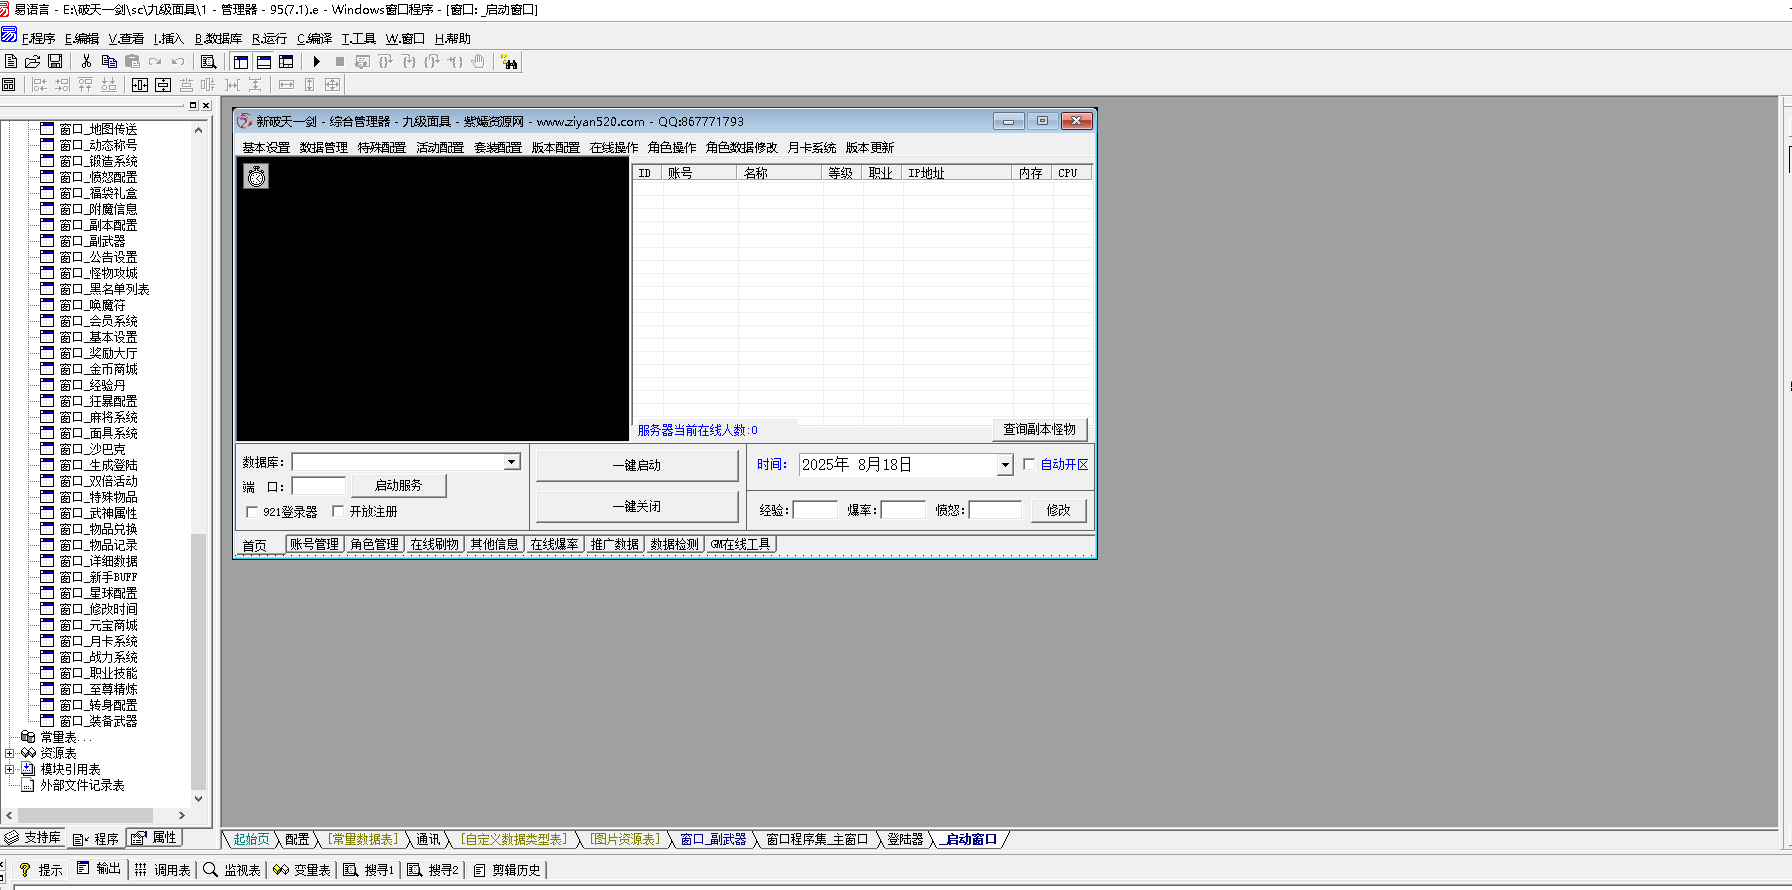Open the R.运行 menu
Image resolution: width=1792 pixels, height=890 pixels.
[x=269, y=39]
